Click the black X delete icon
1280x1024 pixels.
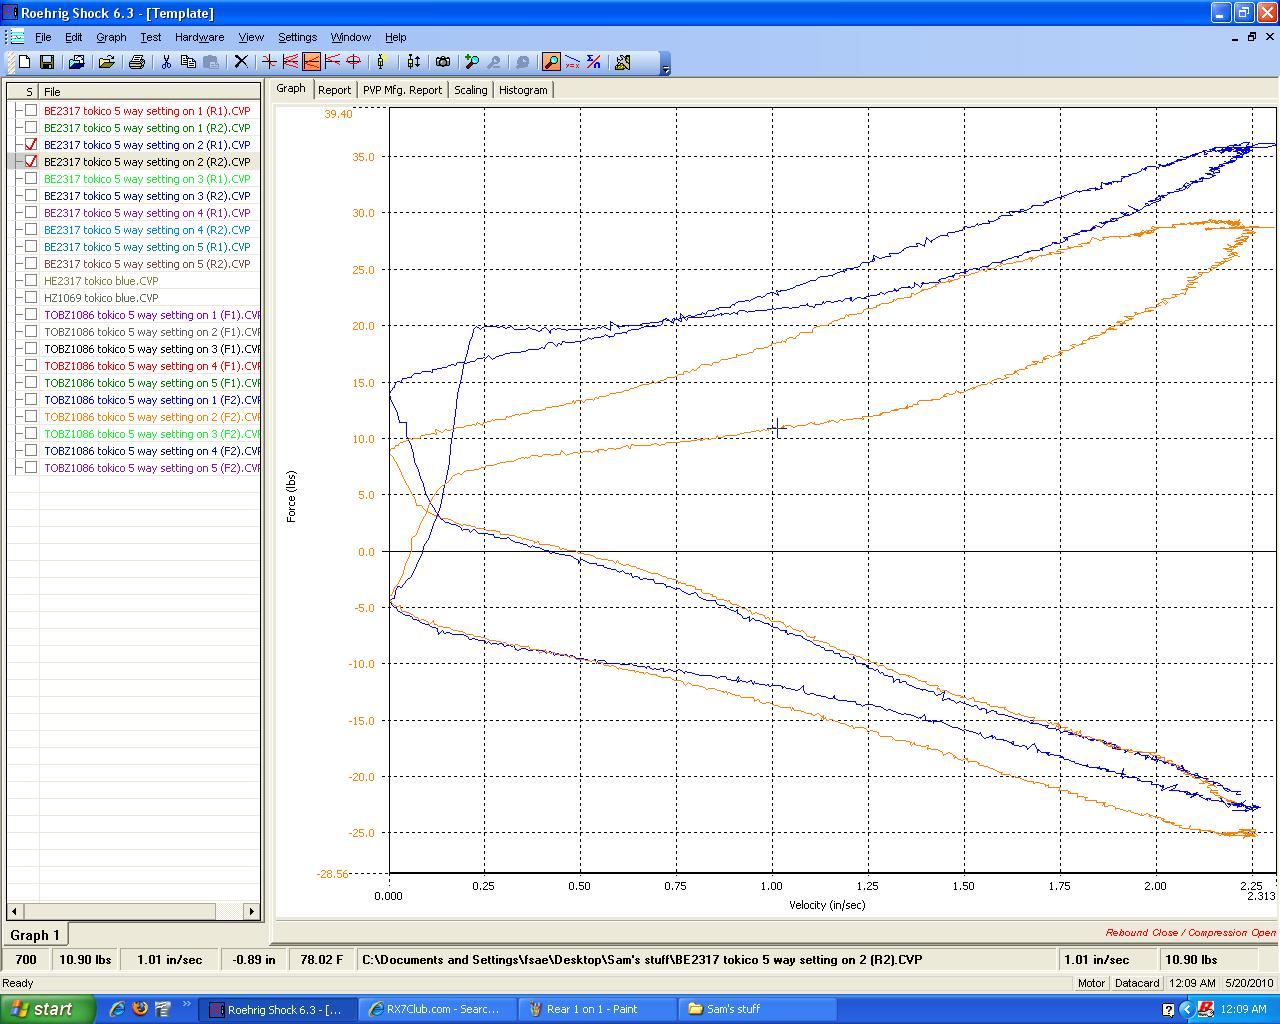coord(241,62)
